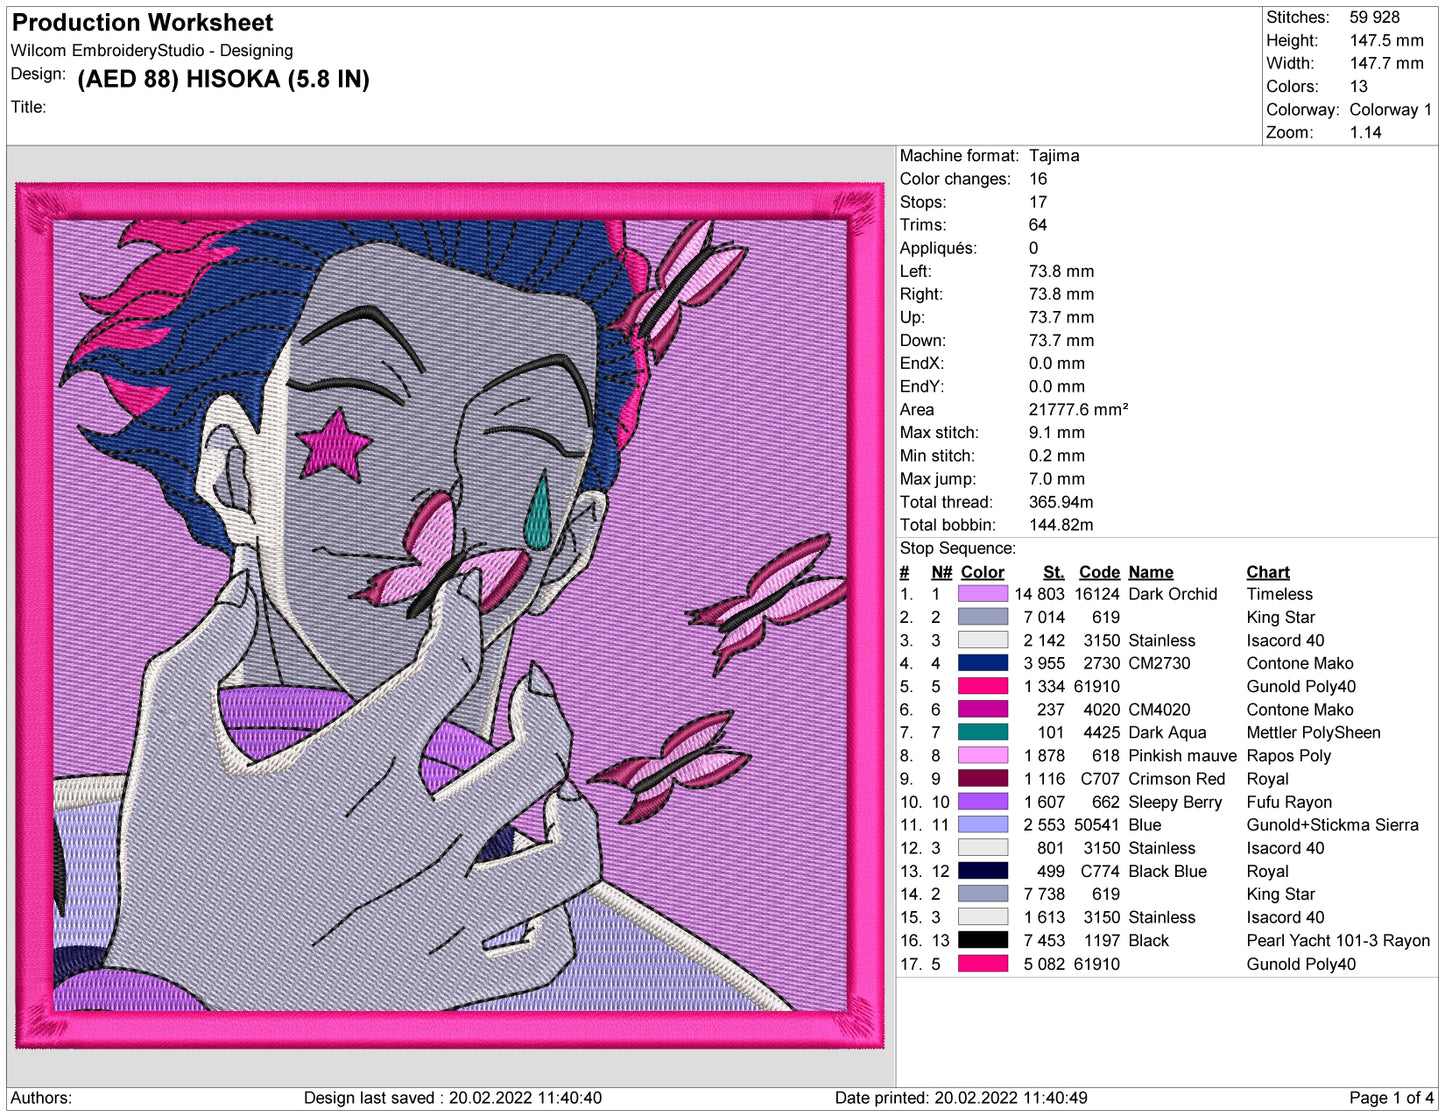
Task: Click 'Page 1 of 4' footer text
Action: coord(1391,1098)
